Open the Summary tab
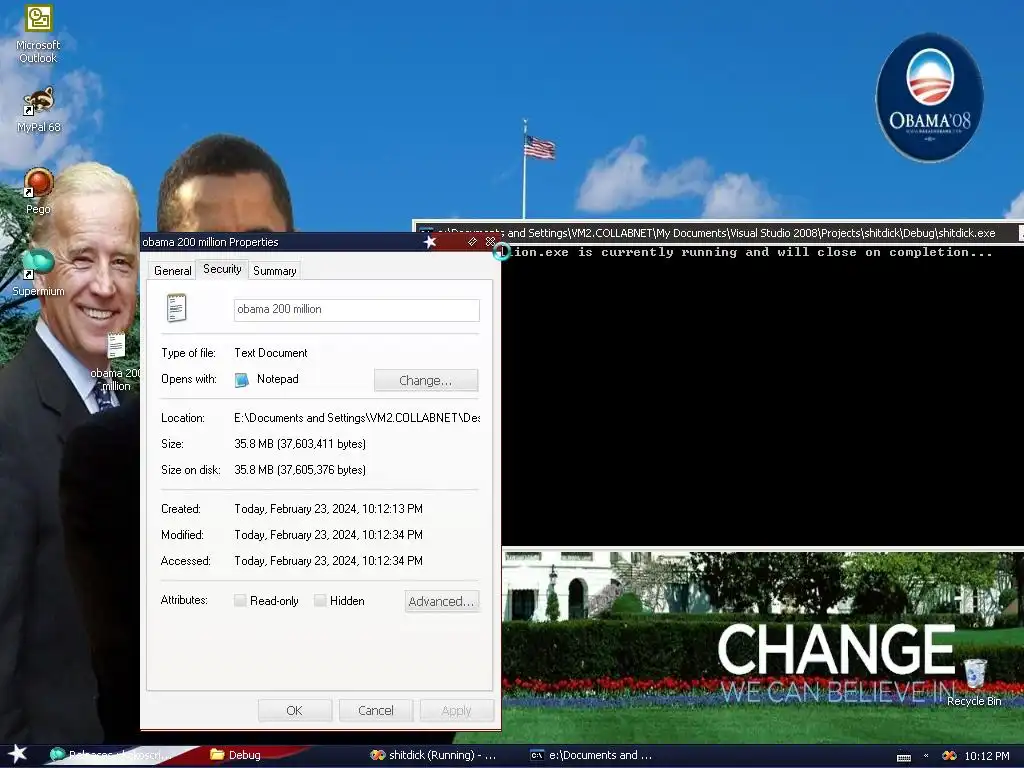The image size is (1024, 768). pyautogui.click(x=274, y=270)
